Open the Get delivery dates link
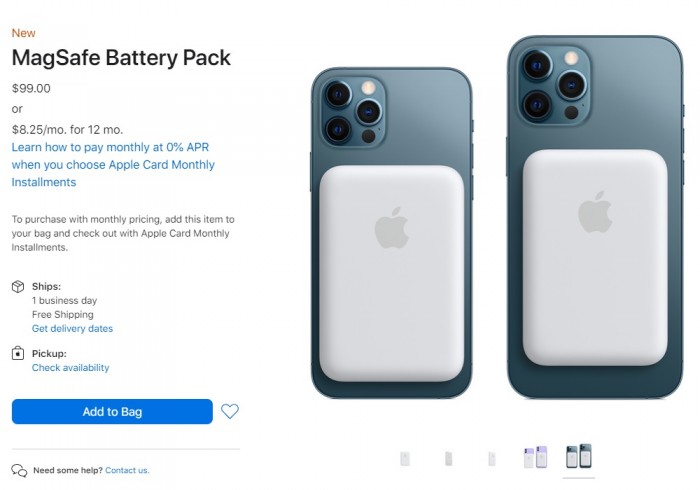The width and height of the screenshot is (700, 490). [72, 328]
